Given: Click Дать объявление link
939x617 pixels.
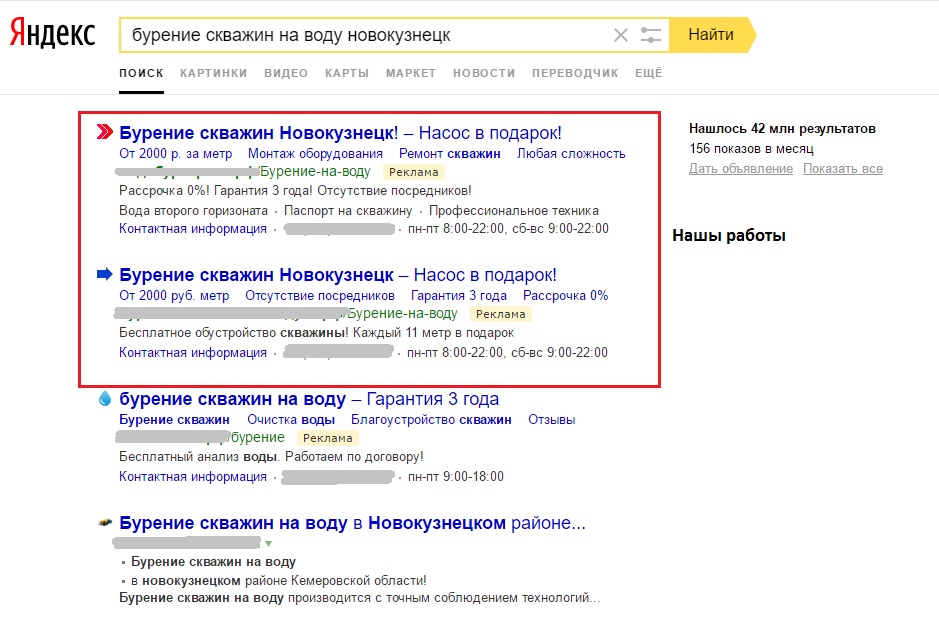Looking at the screenshot, I should click(741, 169).
